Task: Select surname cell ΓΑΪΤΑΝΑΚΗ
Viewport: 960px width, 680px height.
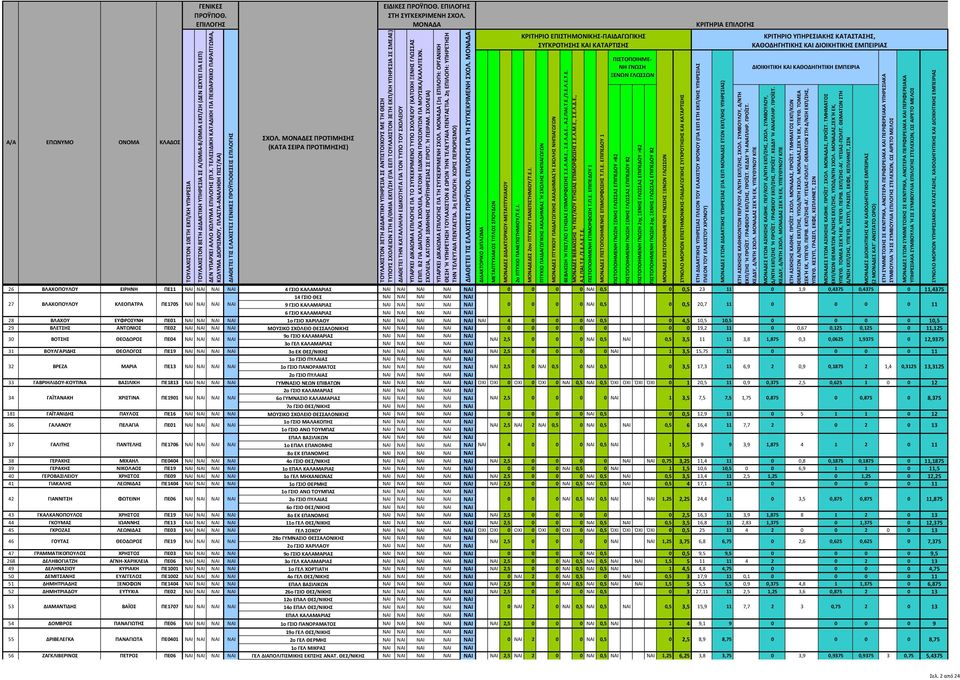Action: pyautogui.click(x=59, y=397)
